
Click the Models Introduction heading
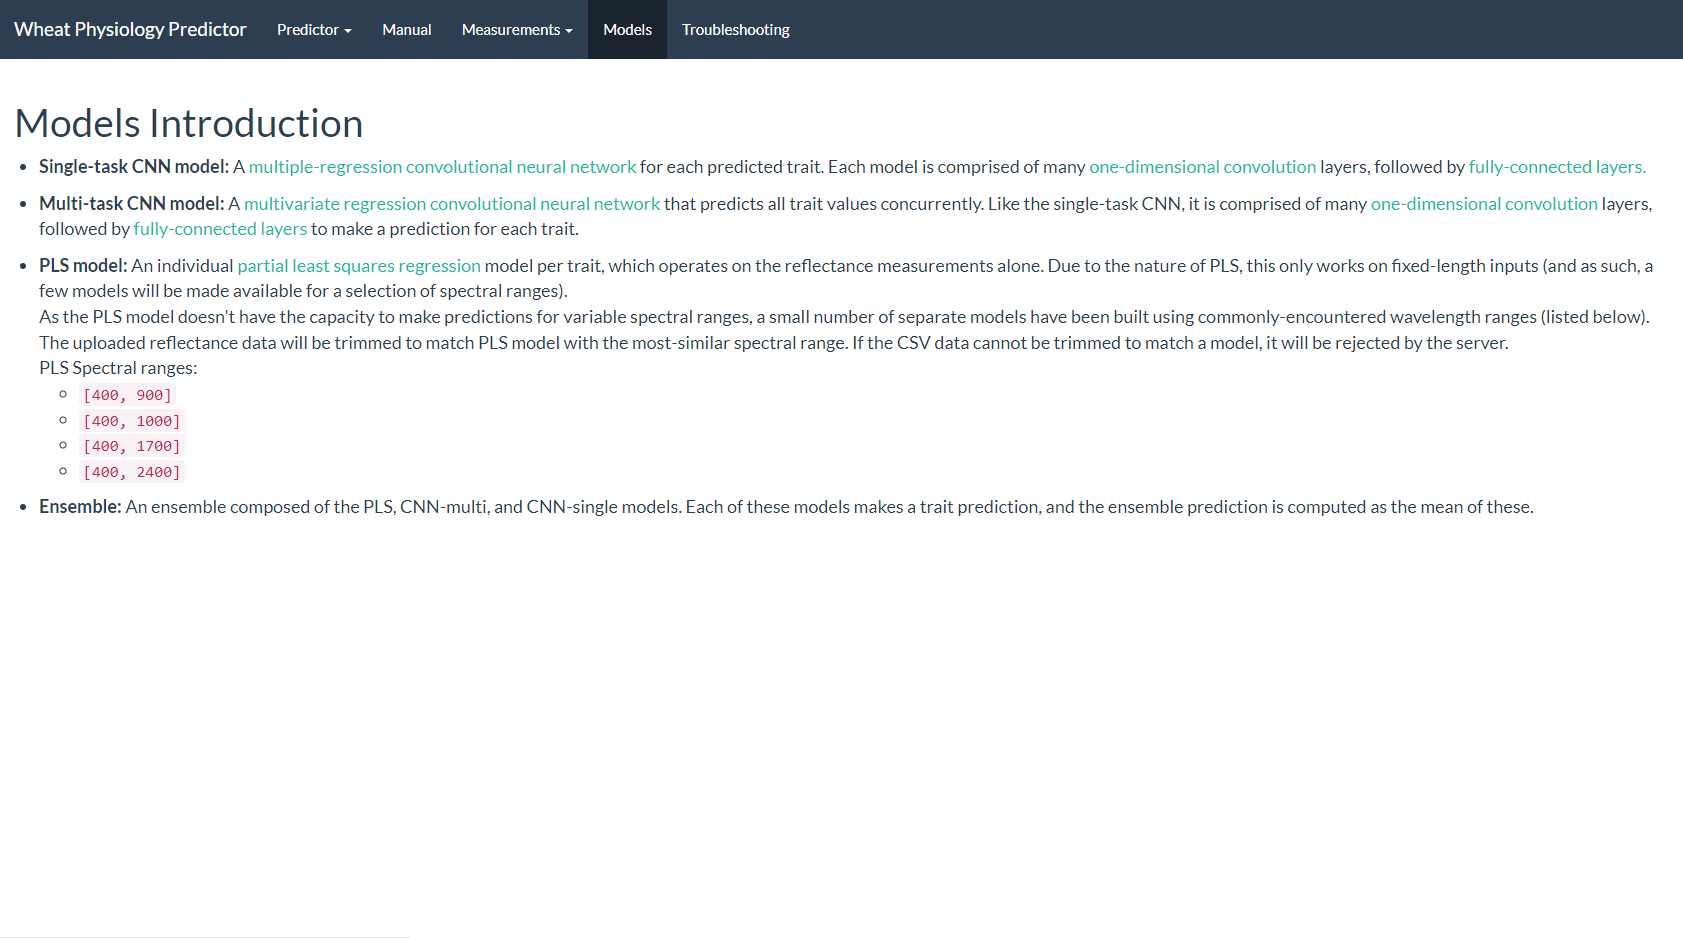[189, 124]
